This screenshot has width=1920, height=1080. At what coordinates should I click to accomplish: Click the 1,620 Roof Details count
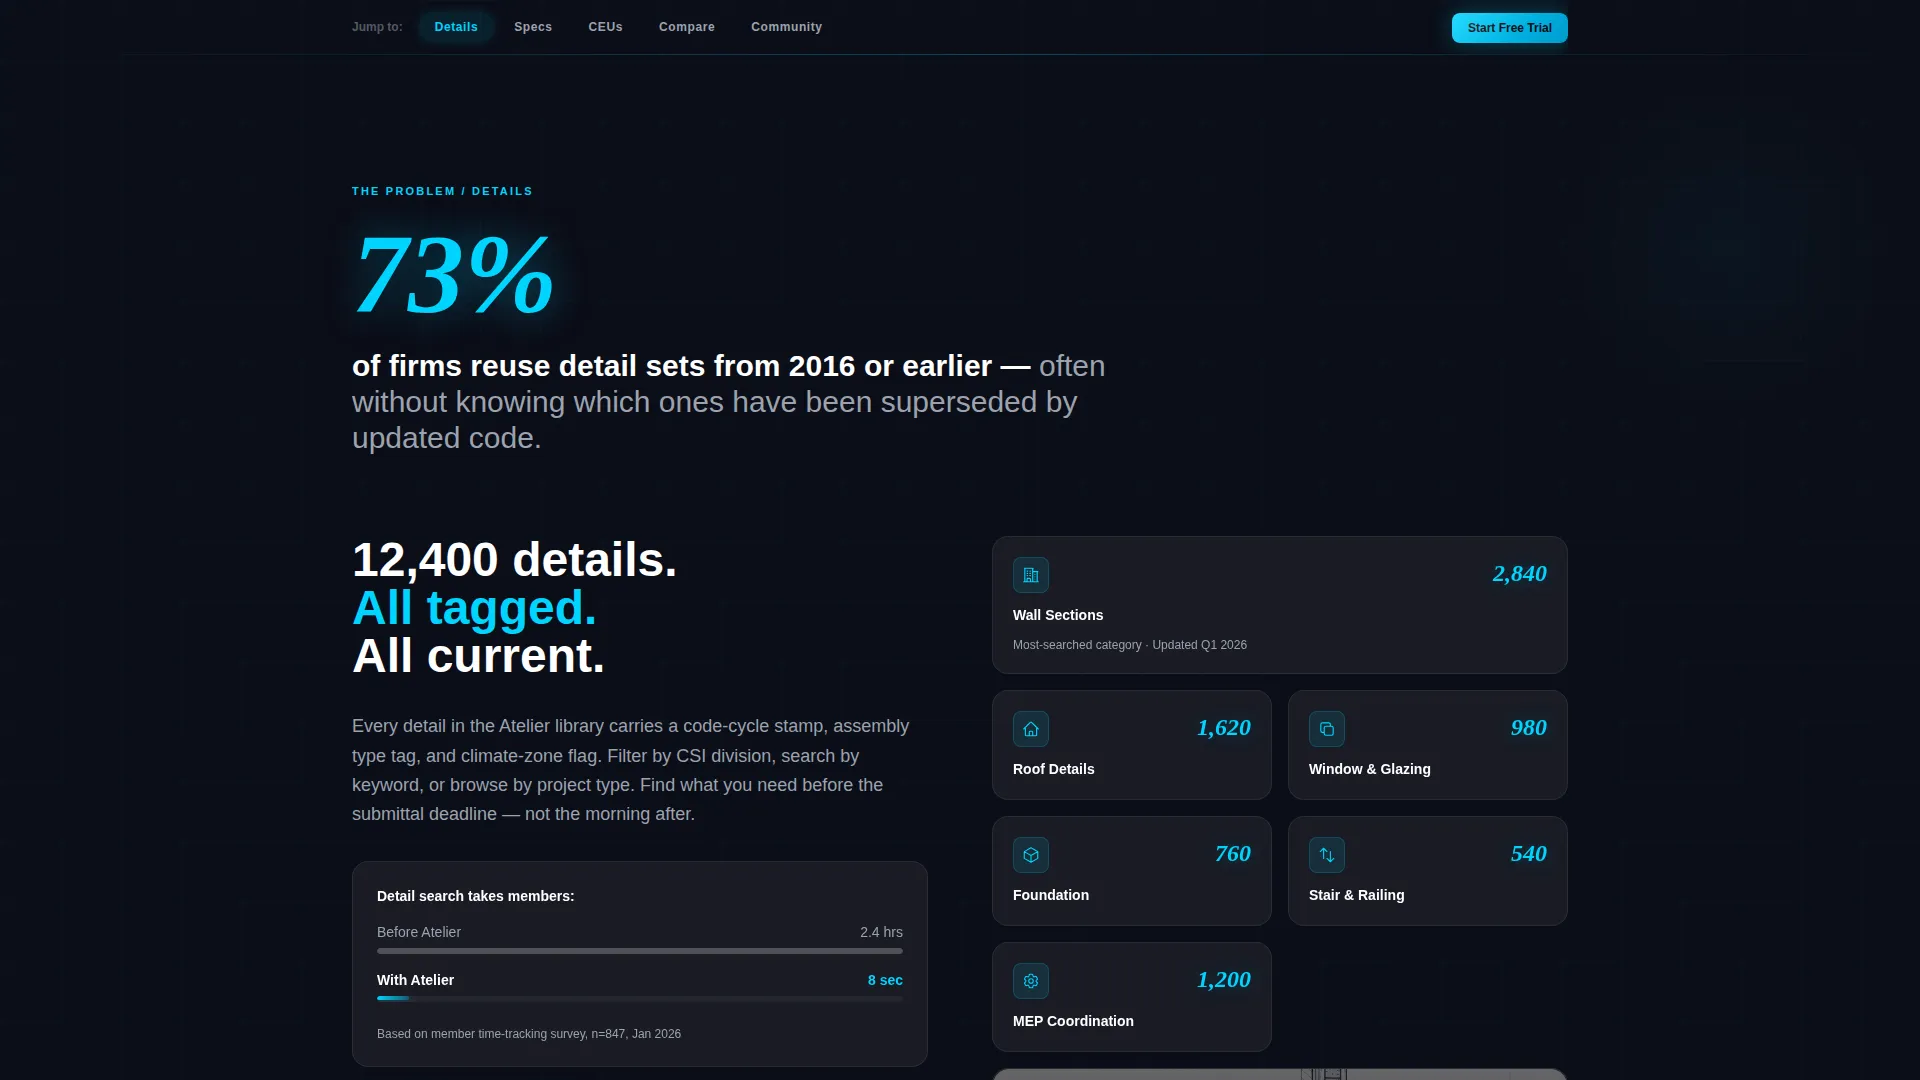[x=1224, y=728]
